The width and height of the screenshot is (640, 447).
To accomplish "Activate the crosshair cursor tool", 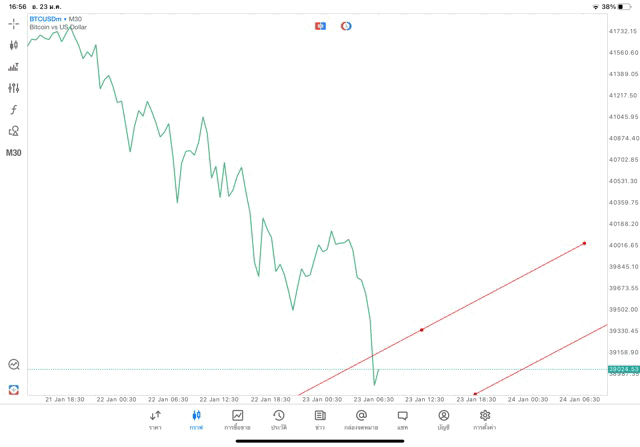I will 14,23.
